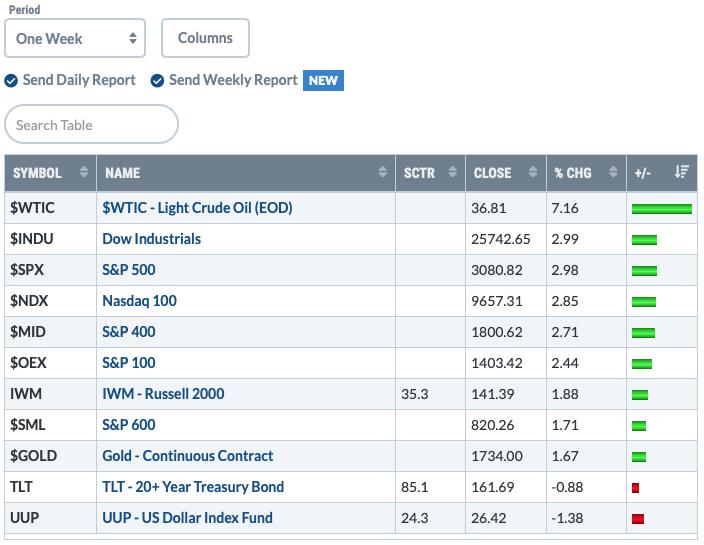704x545 pixels.
Task: Click the red change bar for UUP
Action: point(638,519)
